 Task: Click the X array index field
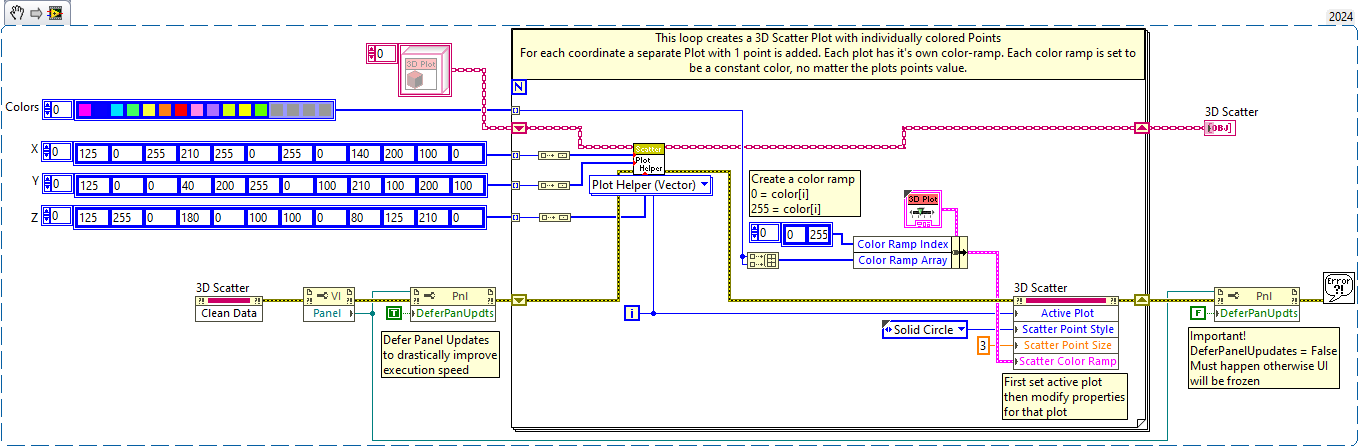click(x=61, y=152)
